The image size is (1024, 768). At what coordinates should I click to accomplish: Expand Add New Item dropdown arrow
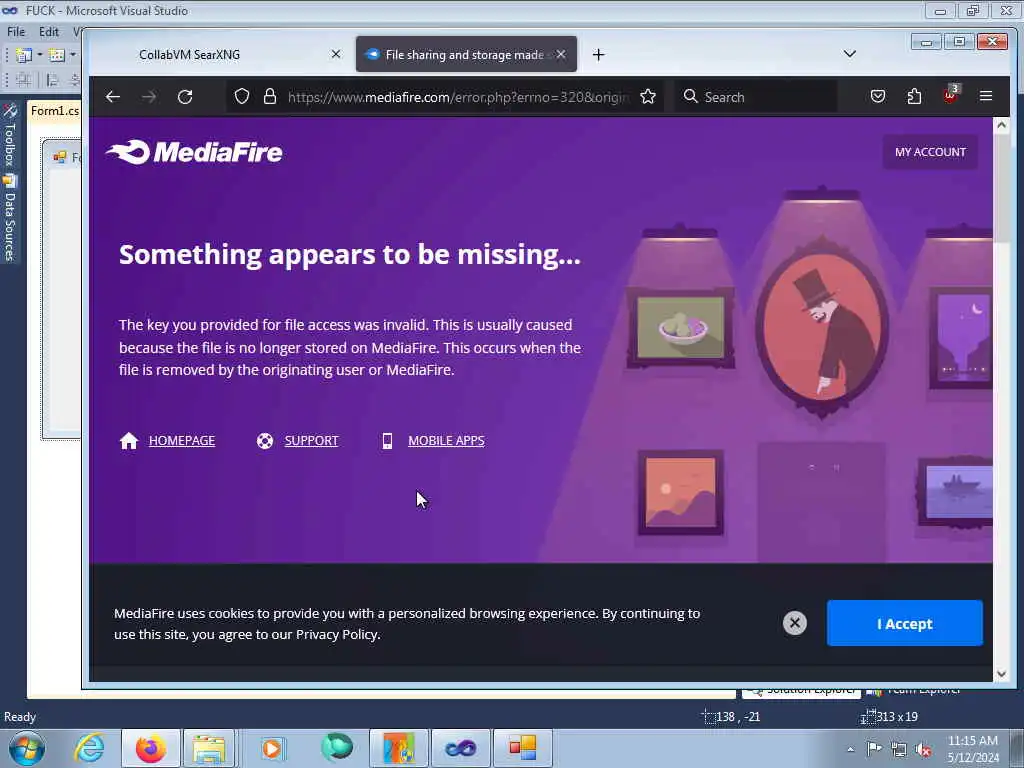pyautogui.click(x=72, y=56)
